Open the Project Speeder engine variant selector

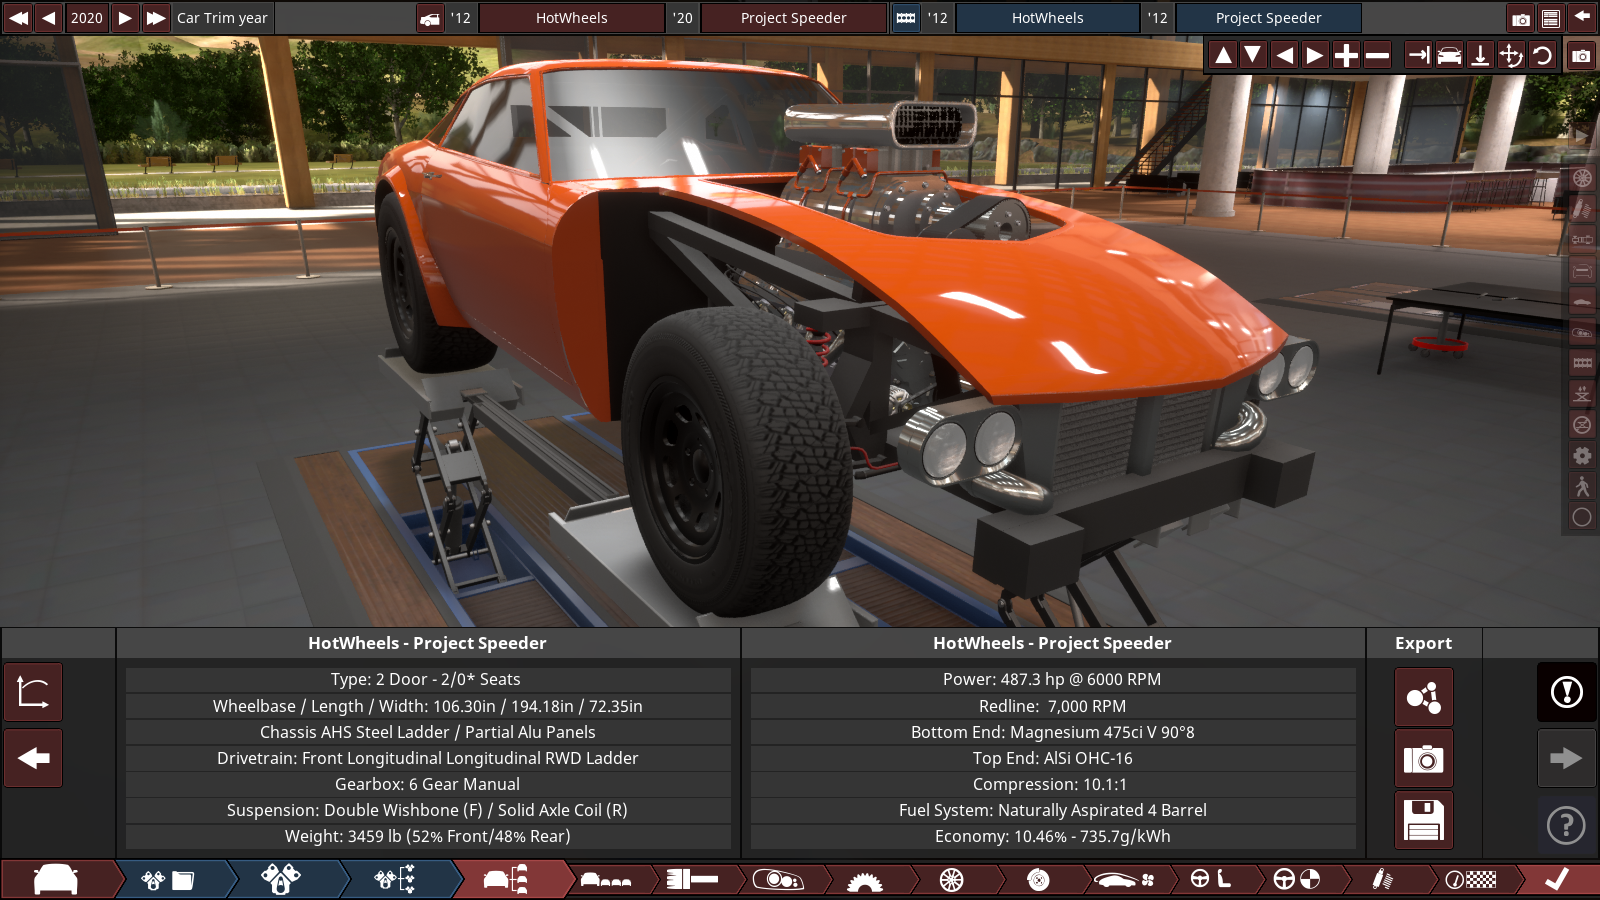(1269, 18)
